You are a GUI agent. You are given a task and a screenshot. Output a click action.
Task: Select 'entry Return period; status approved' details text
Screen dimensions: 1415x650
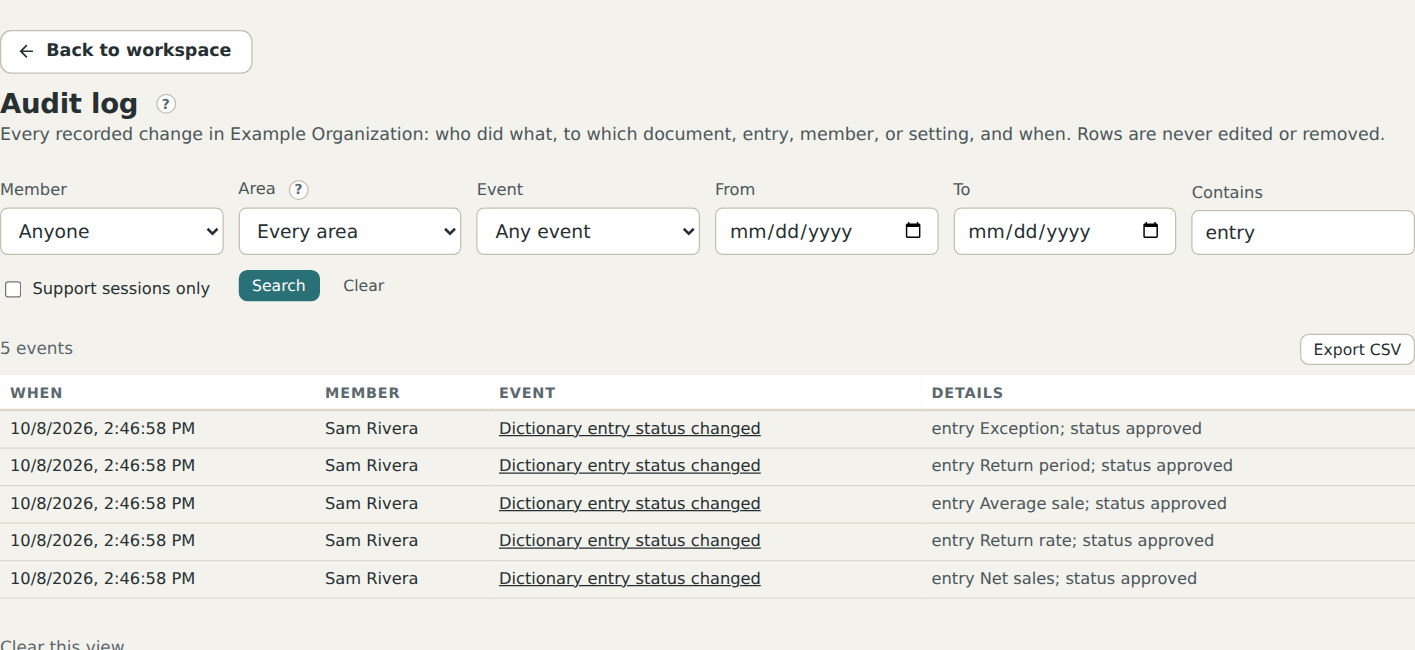pos(1082,466)
